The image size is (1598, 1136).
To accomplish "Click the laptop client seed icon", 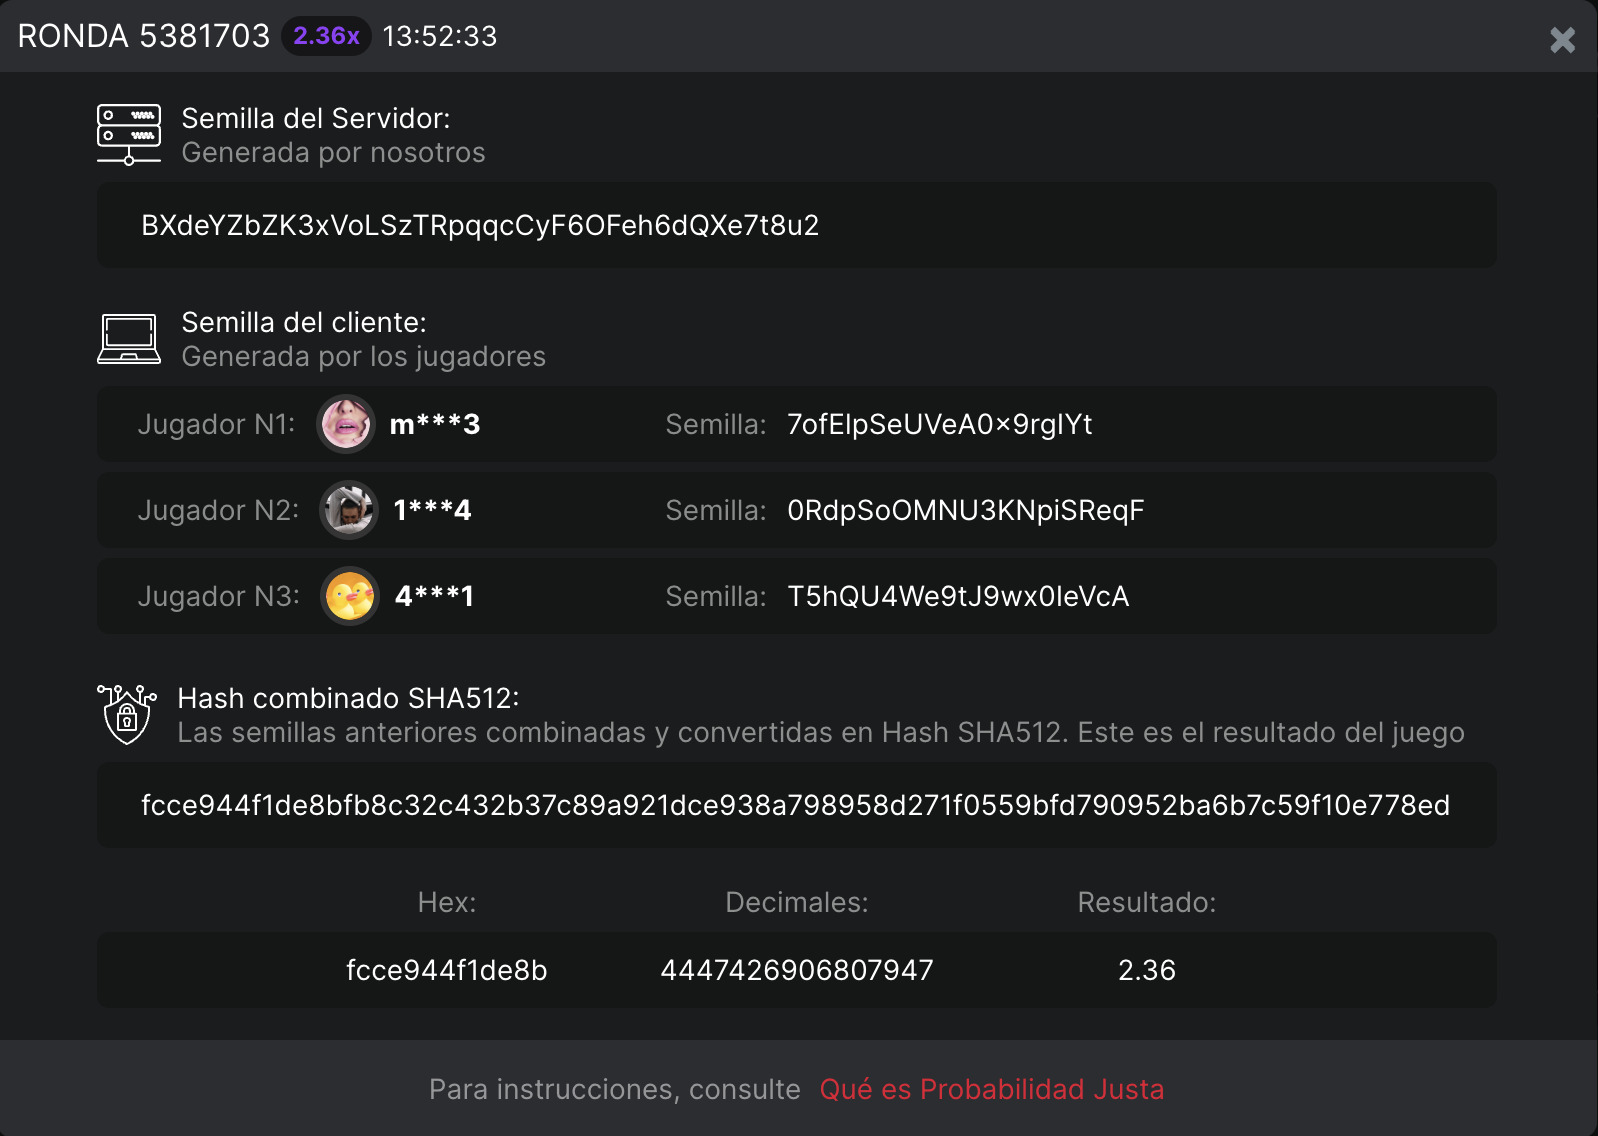I will [x=129, y=339].
